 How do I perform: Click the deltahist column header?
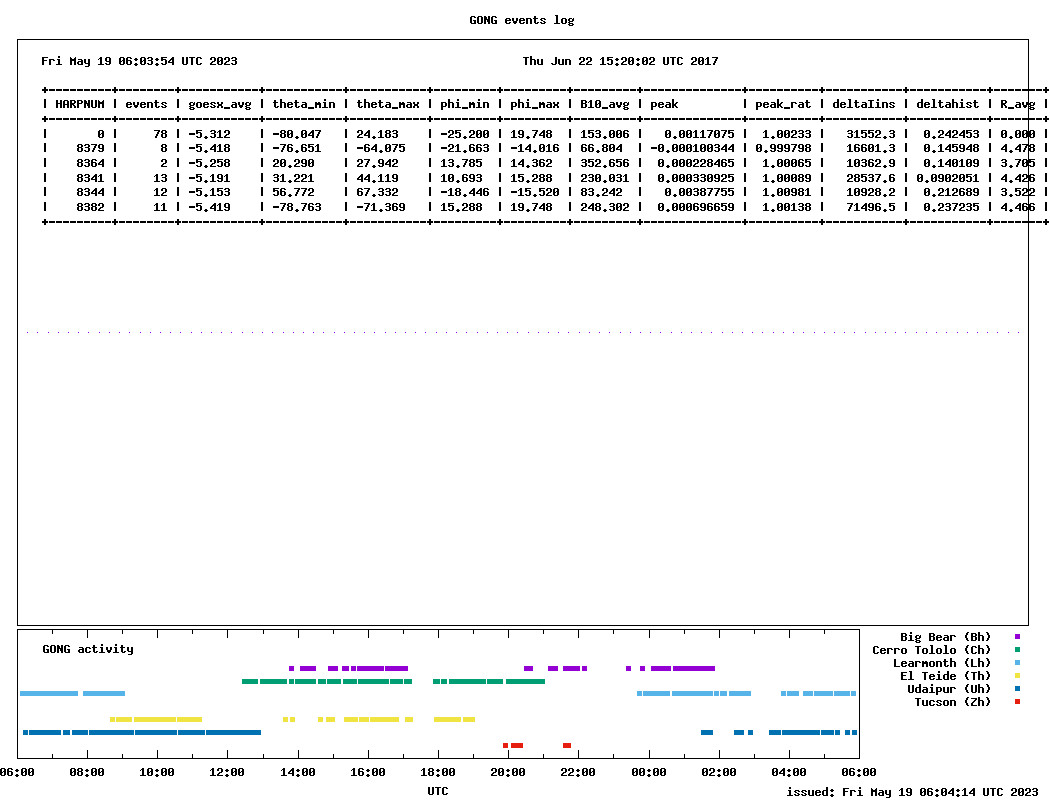tap(948, 104)
